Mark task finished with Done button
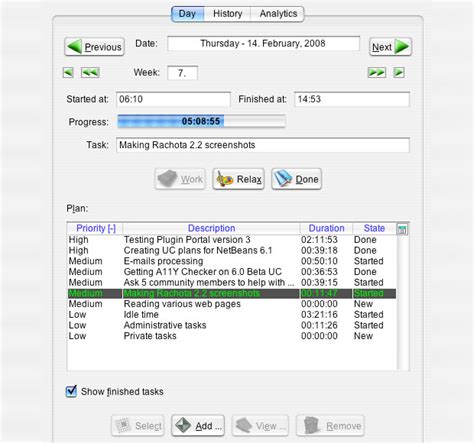The image size is (474, 443). [x=297, y=179]
